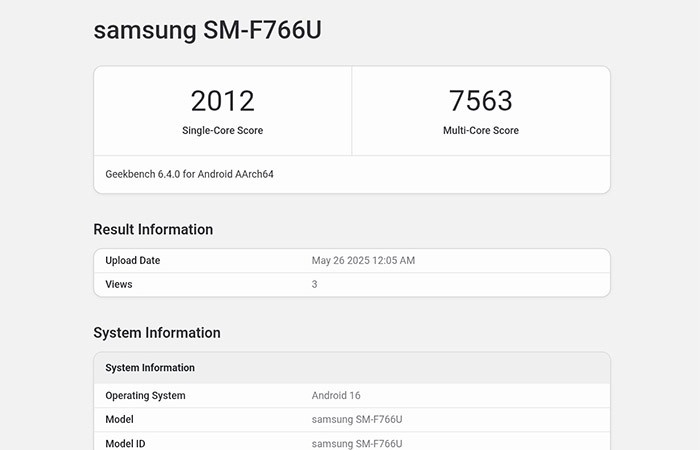Click the Upload Date label

pos(133,260)
